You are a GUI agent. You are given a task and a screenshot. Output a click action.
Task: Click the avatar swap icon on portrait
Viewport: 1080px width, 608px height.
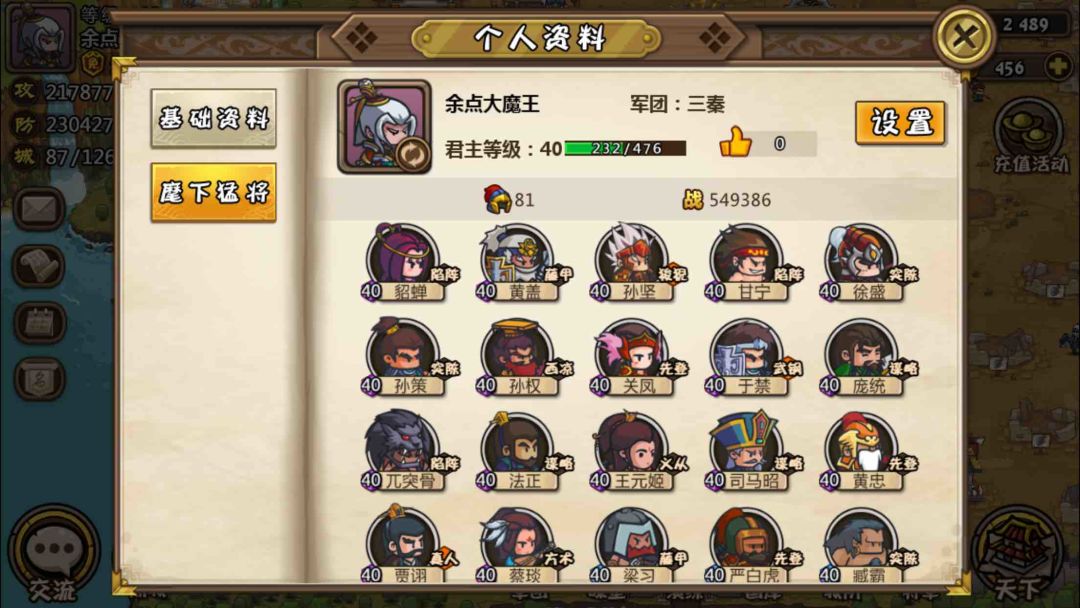412,154
